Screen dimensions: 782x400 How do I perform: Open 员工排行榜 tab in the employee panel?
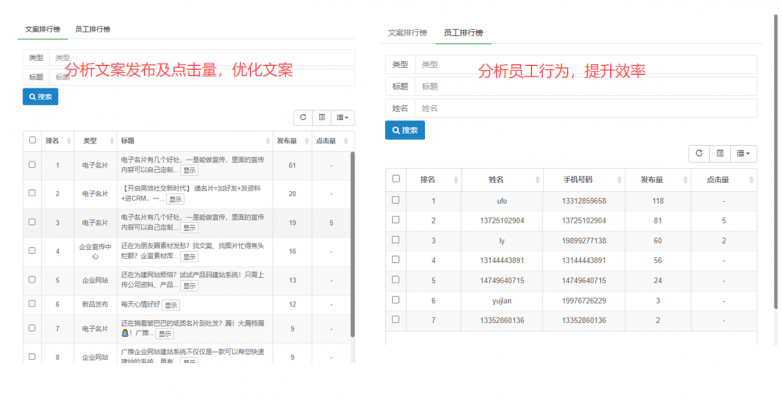[x=463, y=33]
